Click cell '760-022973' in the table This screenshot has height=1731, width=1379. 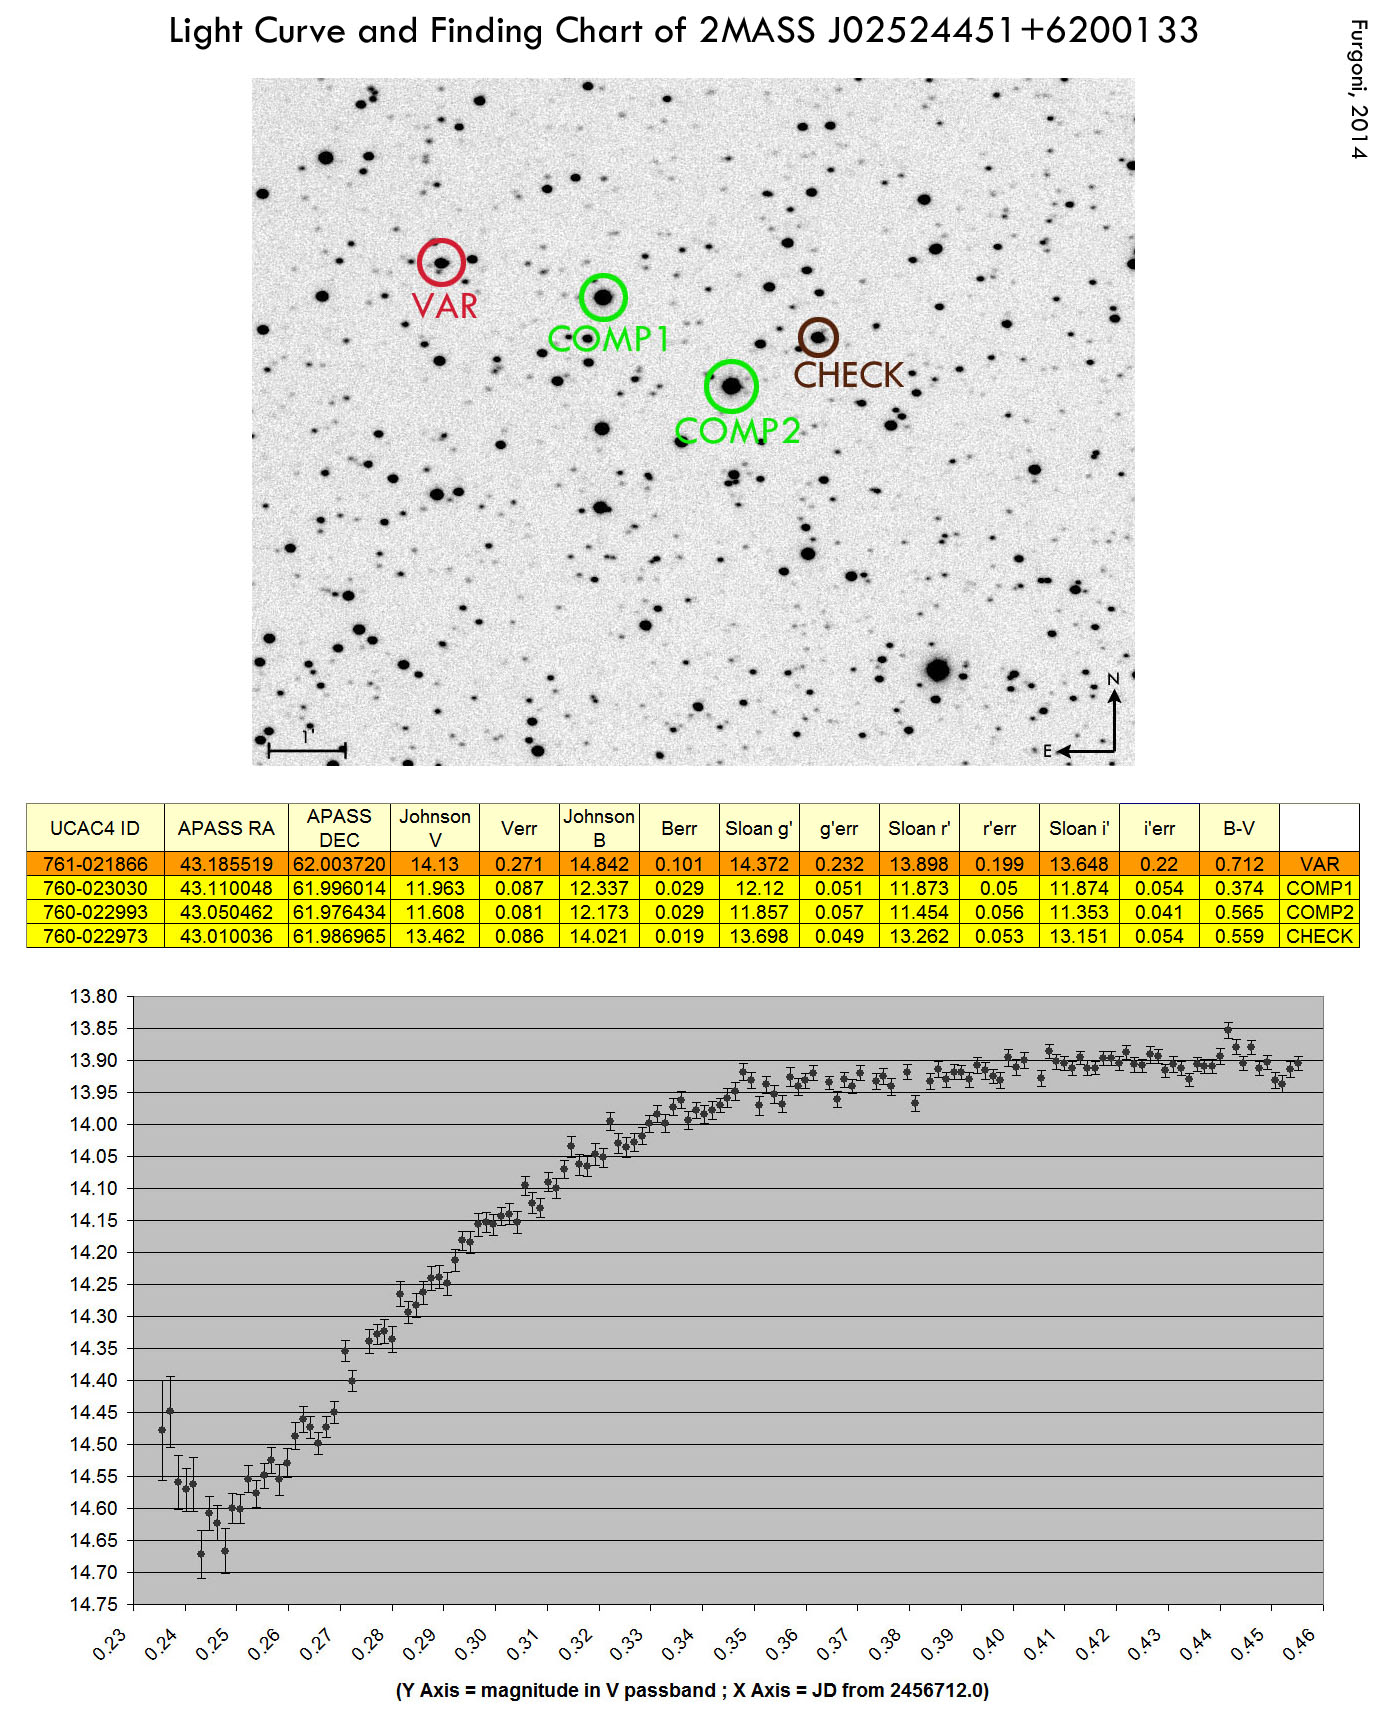tap(95, 936)
